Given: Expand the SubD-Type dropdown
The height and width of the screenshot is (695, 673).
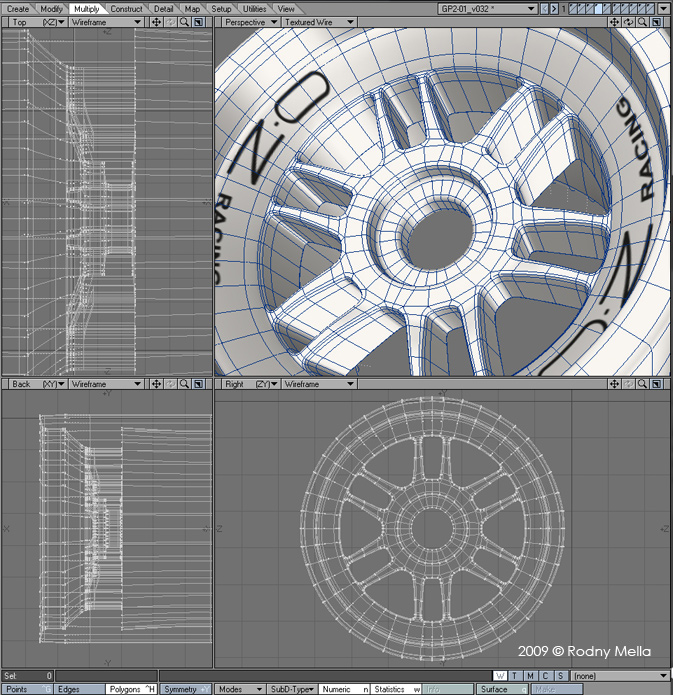Looking at the screenshot, I should (x=294, y=689).
